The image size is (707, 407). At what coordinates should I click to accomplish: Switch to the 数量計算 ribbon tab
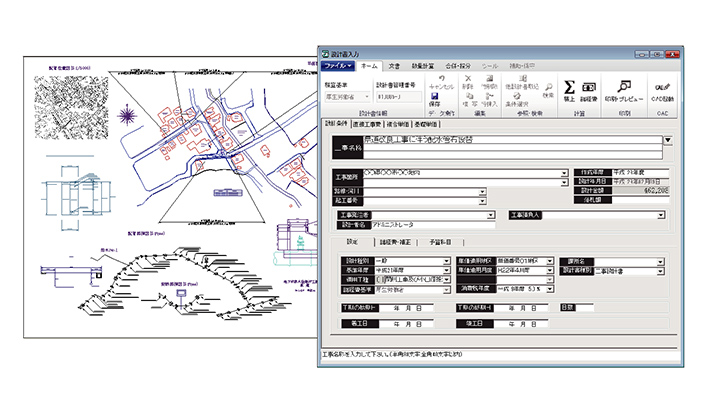[422, 66]
